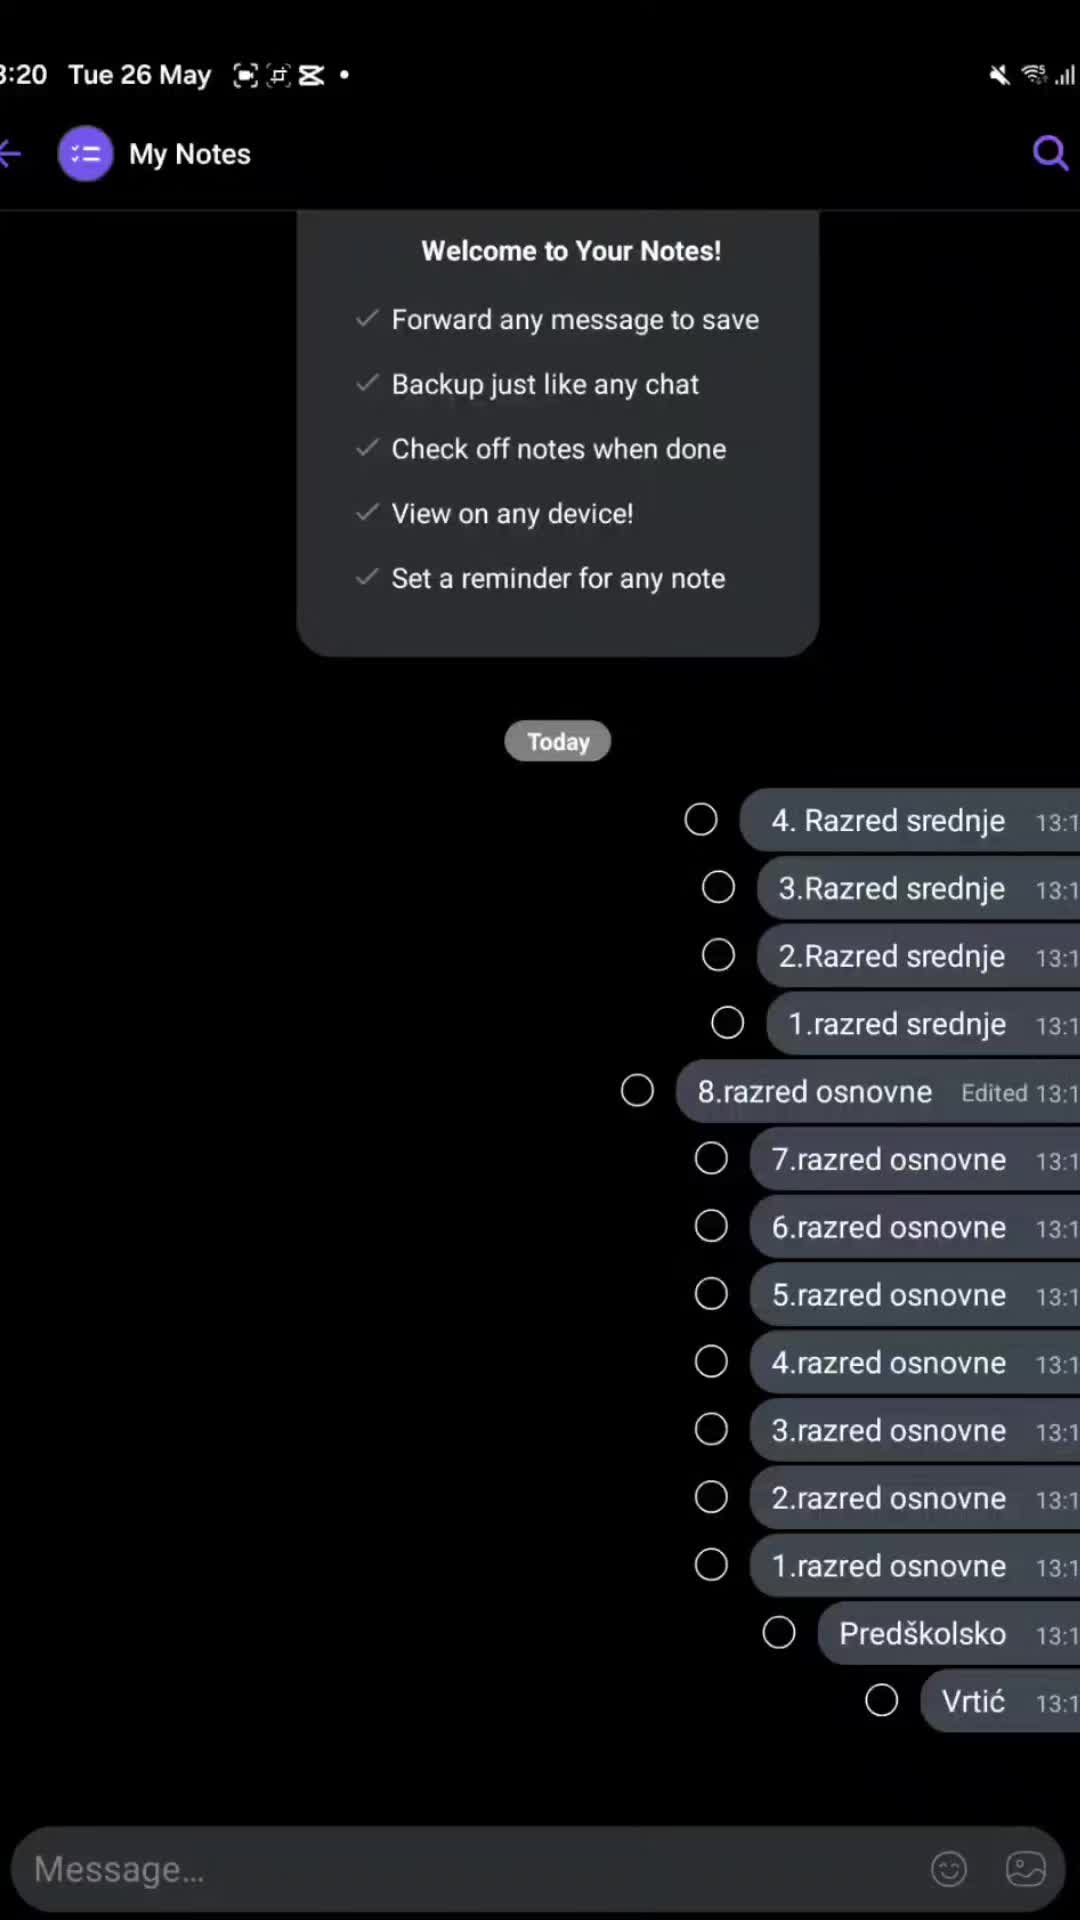
Task: Tap the 3.Razred srednje note bubble
Action: pos(918,888)
